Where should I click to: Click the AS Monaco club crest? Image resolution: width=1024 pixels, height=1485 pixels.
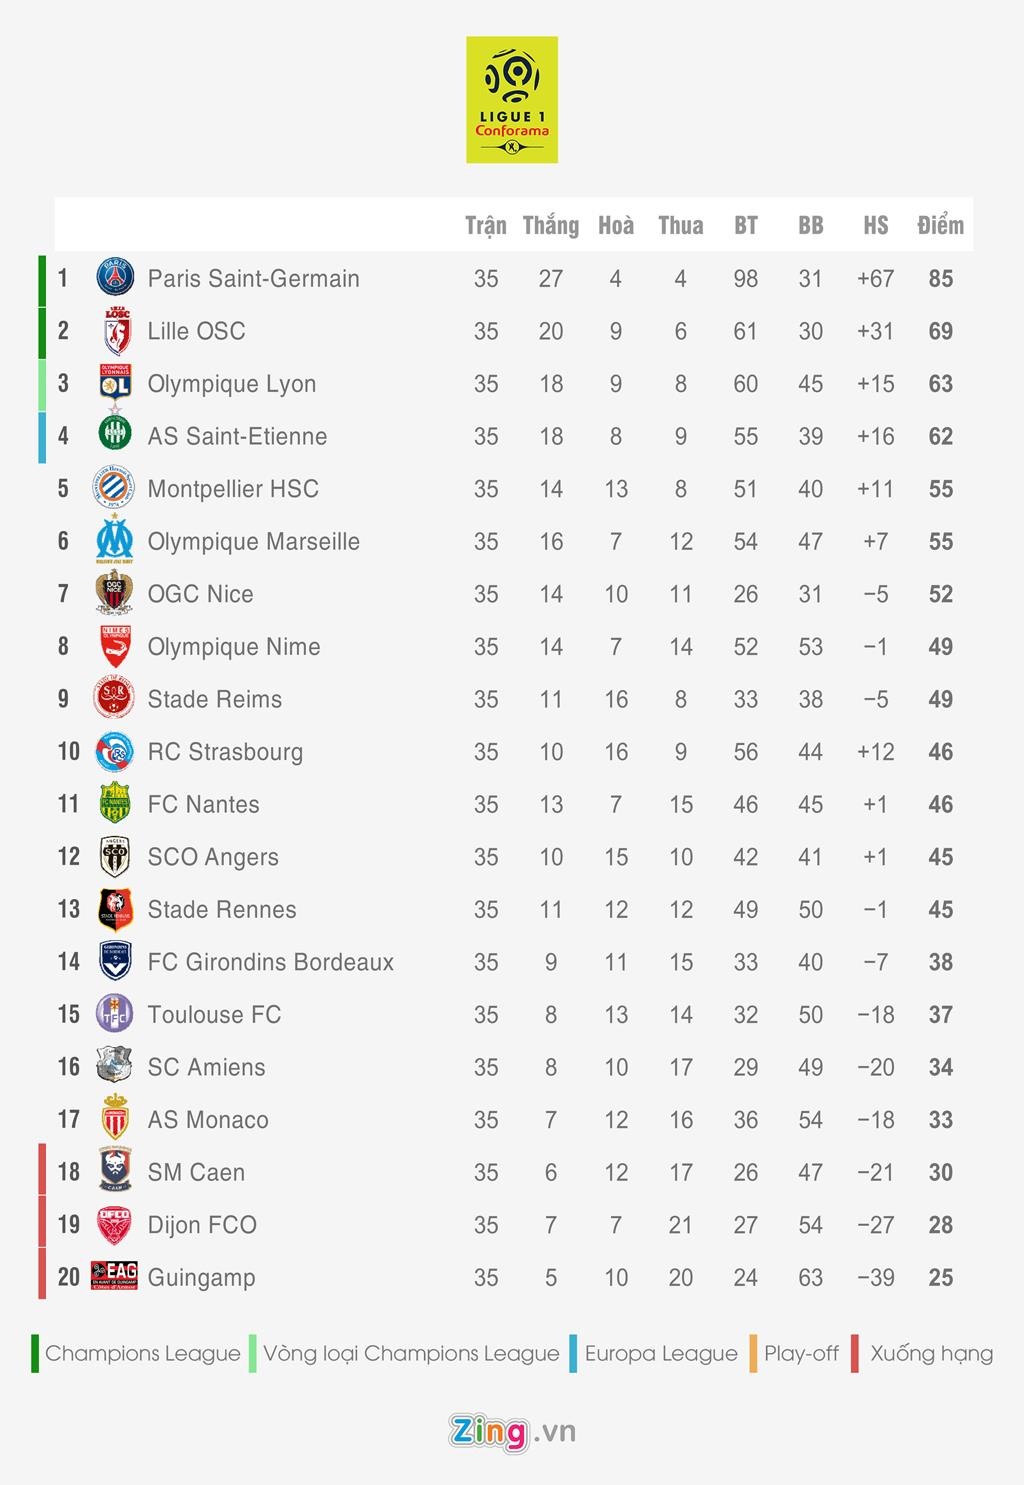pos(115,1119)
